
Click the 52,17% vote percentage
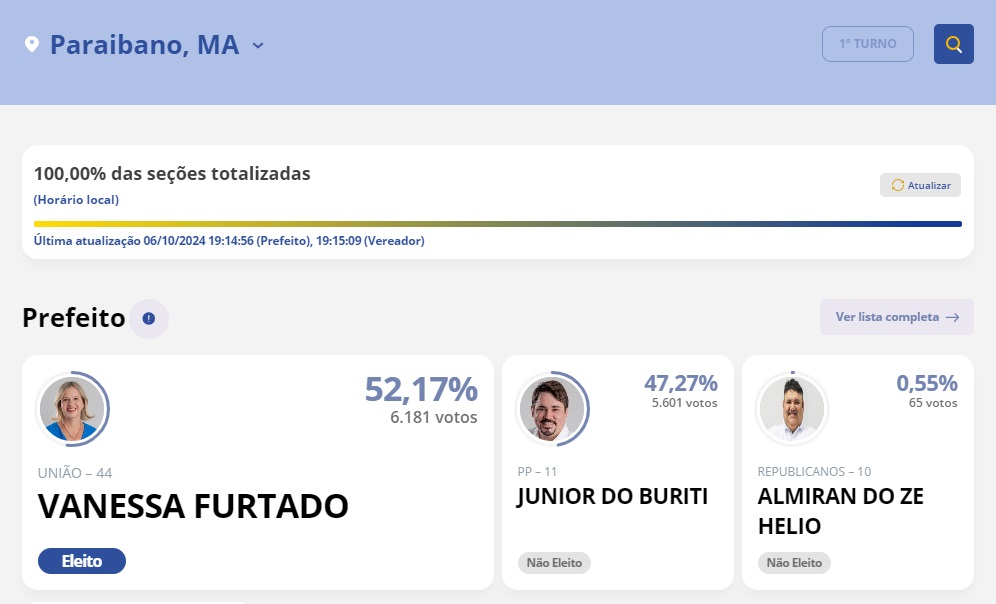pos(420,389)
